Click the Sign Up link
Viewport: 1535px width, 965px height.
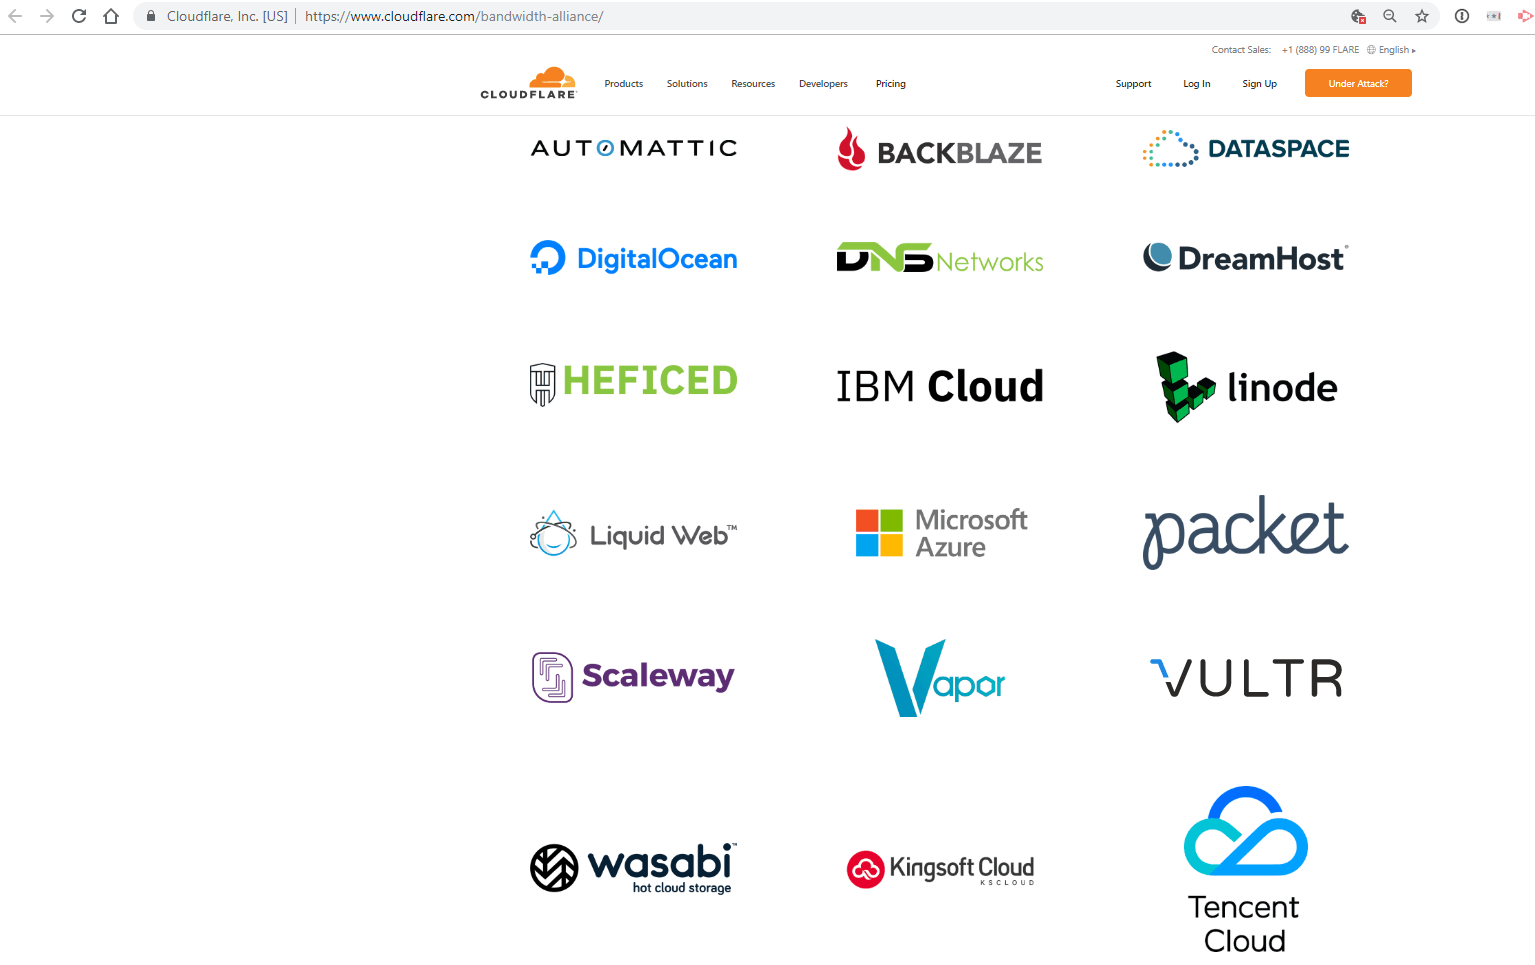tap(1258, 83)
